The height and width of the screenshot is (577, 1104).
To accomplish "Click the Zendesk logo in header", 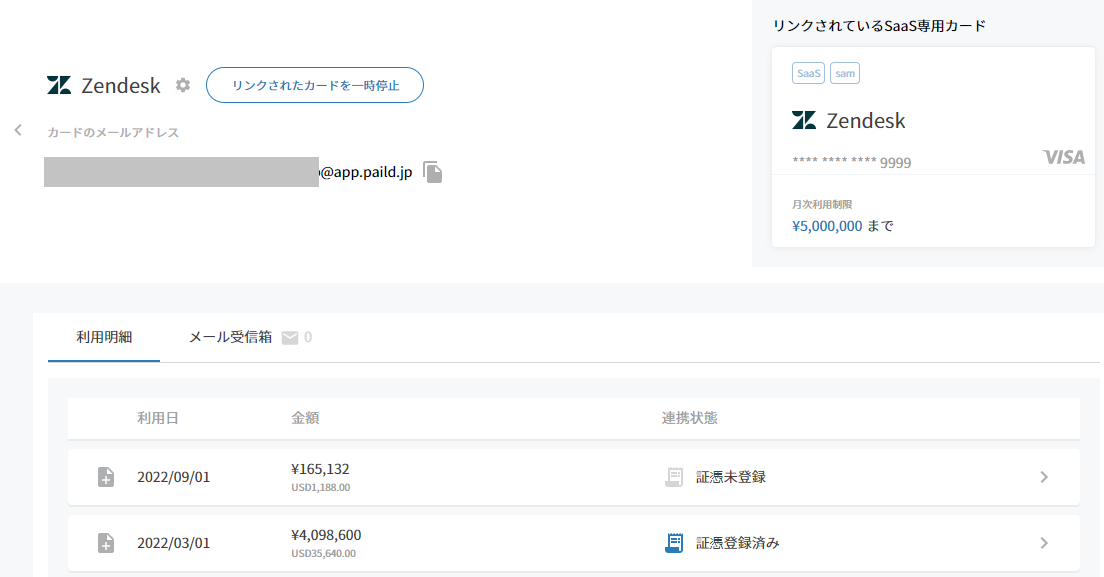I will [59, 85].
